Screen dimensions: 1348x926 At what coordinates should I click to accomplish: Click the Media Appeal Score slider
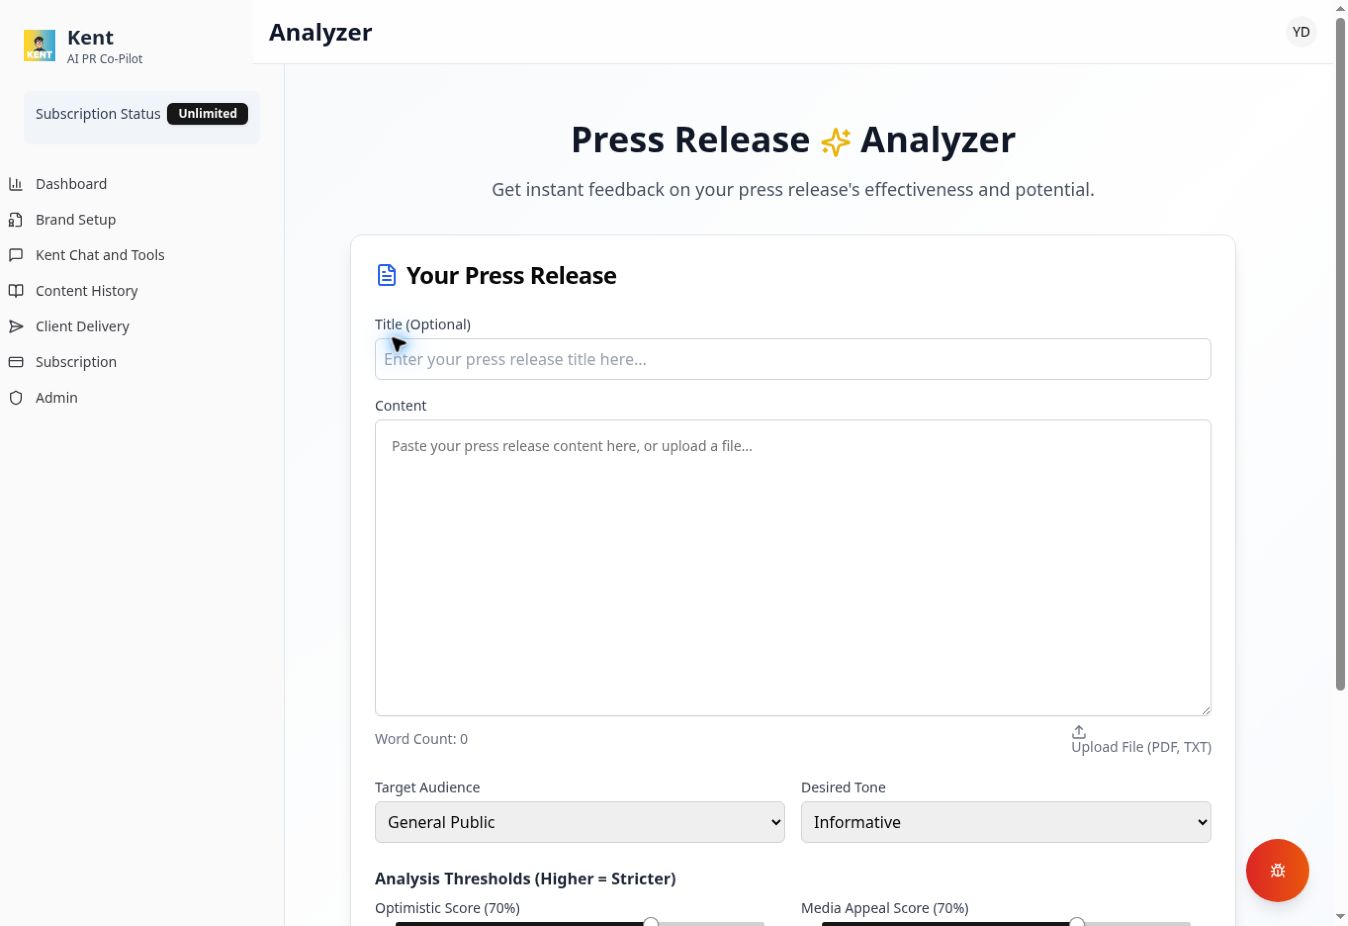(1006, 922)
